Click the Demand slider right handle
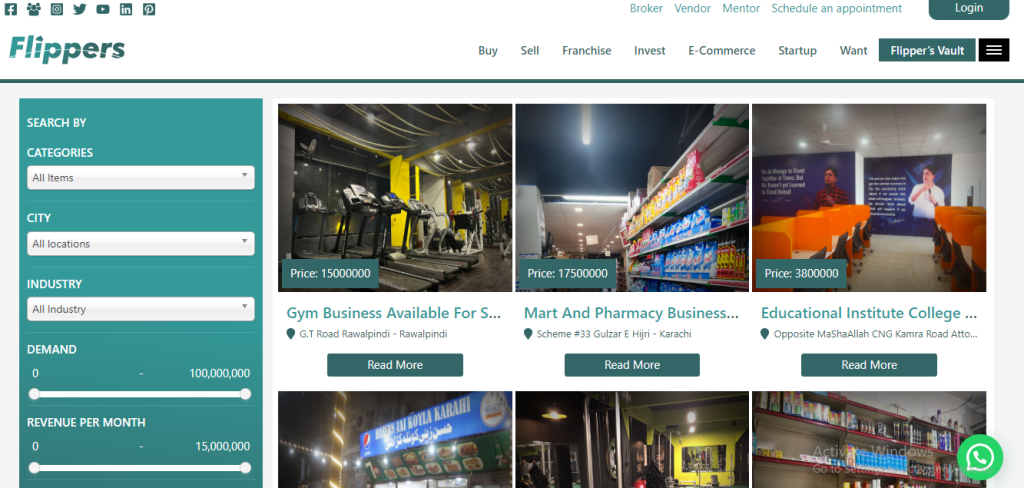The image size is (1024, 488). 246,393
